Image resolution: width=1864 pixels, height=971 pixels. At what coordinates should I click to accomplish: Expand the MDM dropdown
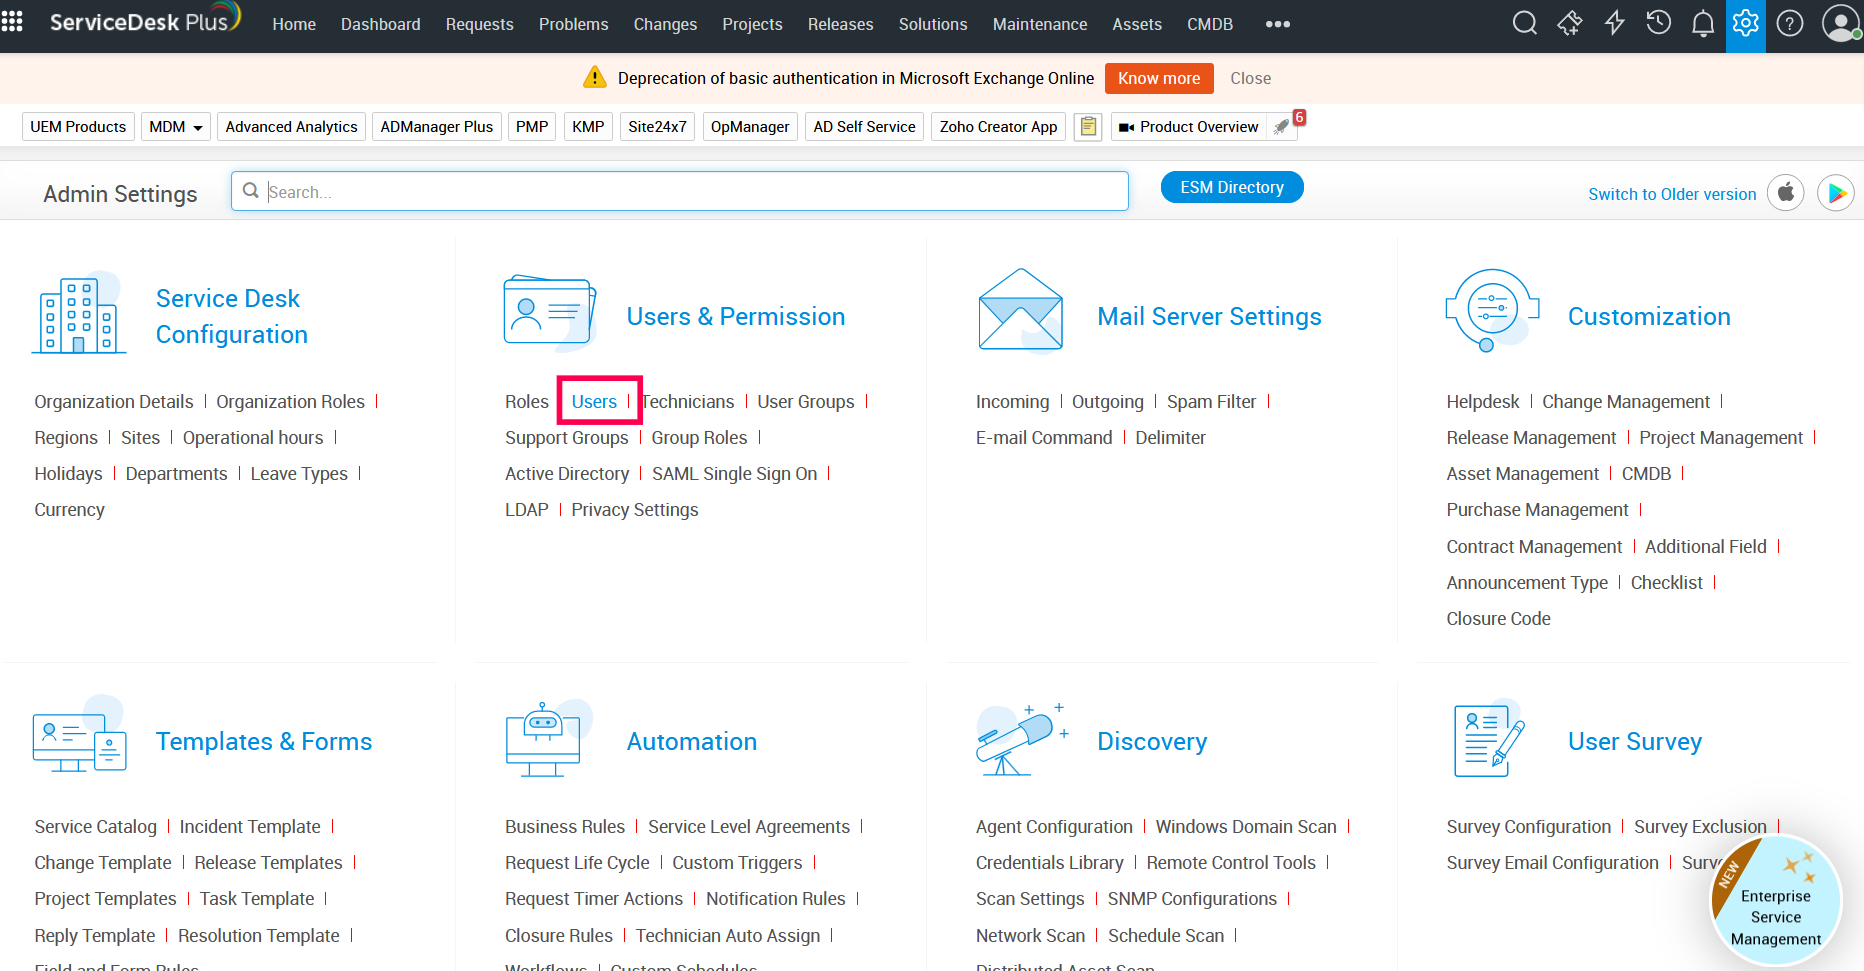point(175,126)
